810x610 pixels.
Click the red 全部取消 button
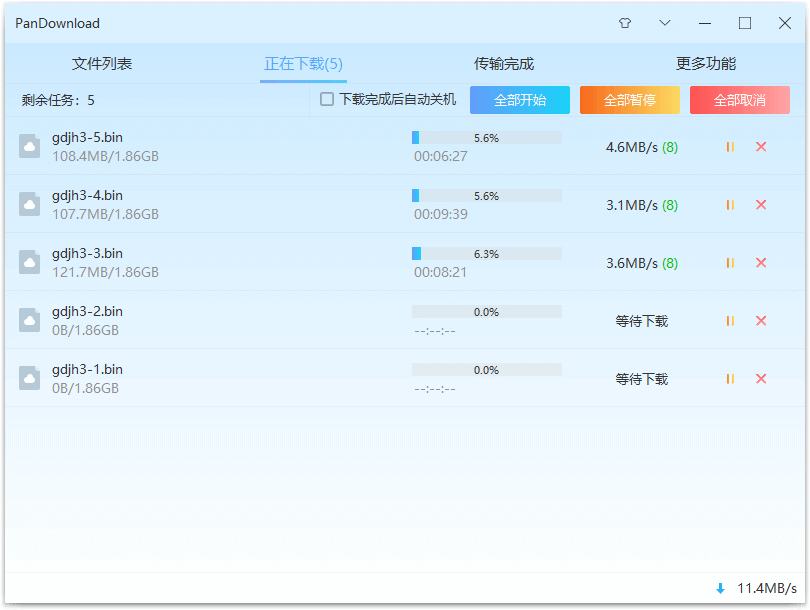point(740,100)
